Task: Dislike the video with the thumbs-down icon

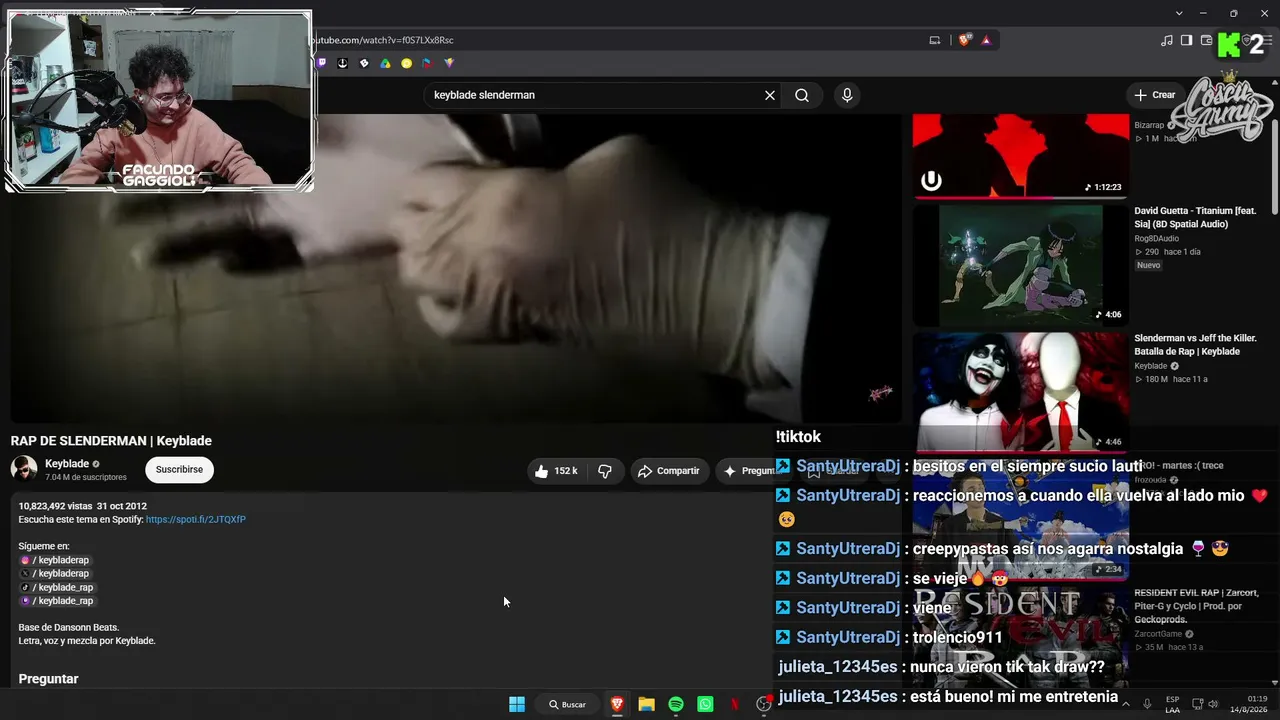Action: (605, 471)
